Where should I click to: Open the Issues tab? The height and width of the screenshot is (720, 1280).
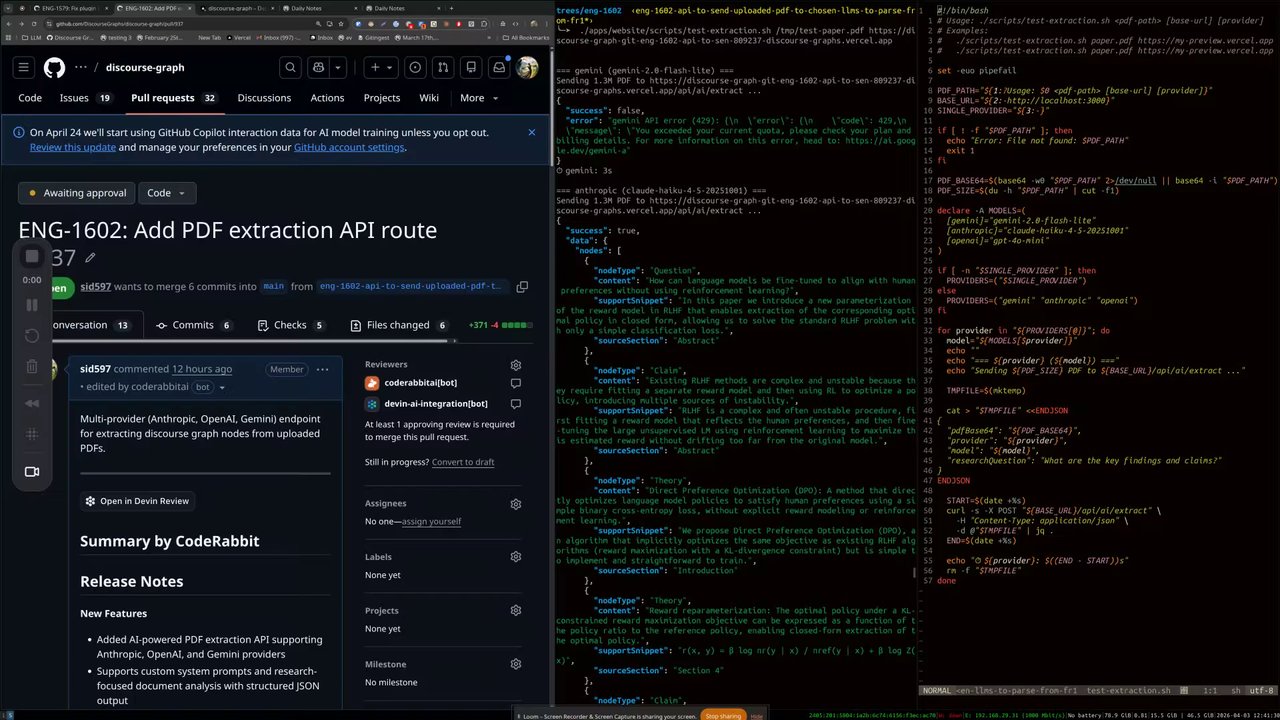(x=85, y=98)
